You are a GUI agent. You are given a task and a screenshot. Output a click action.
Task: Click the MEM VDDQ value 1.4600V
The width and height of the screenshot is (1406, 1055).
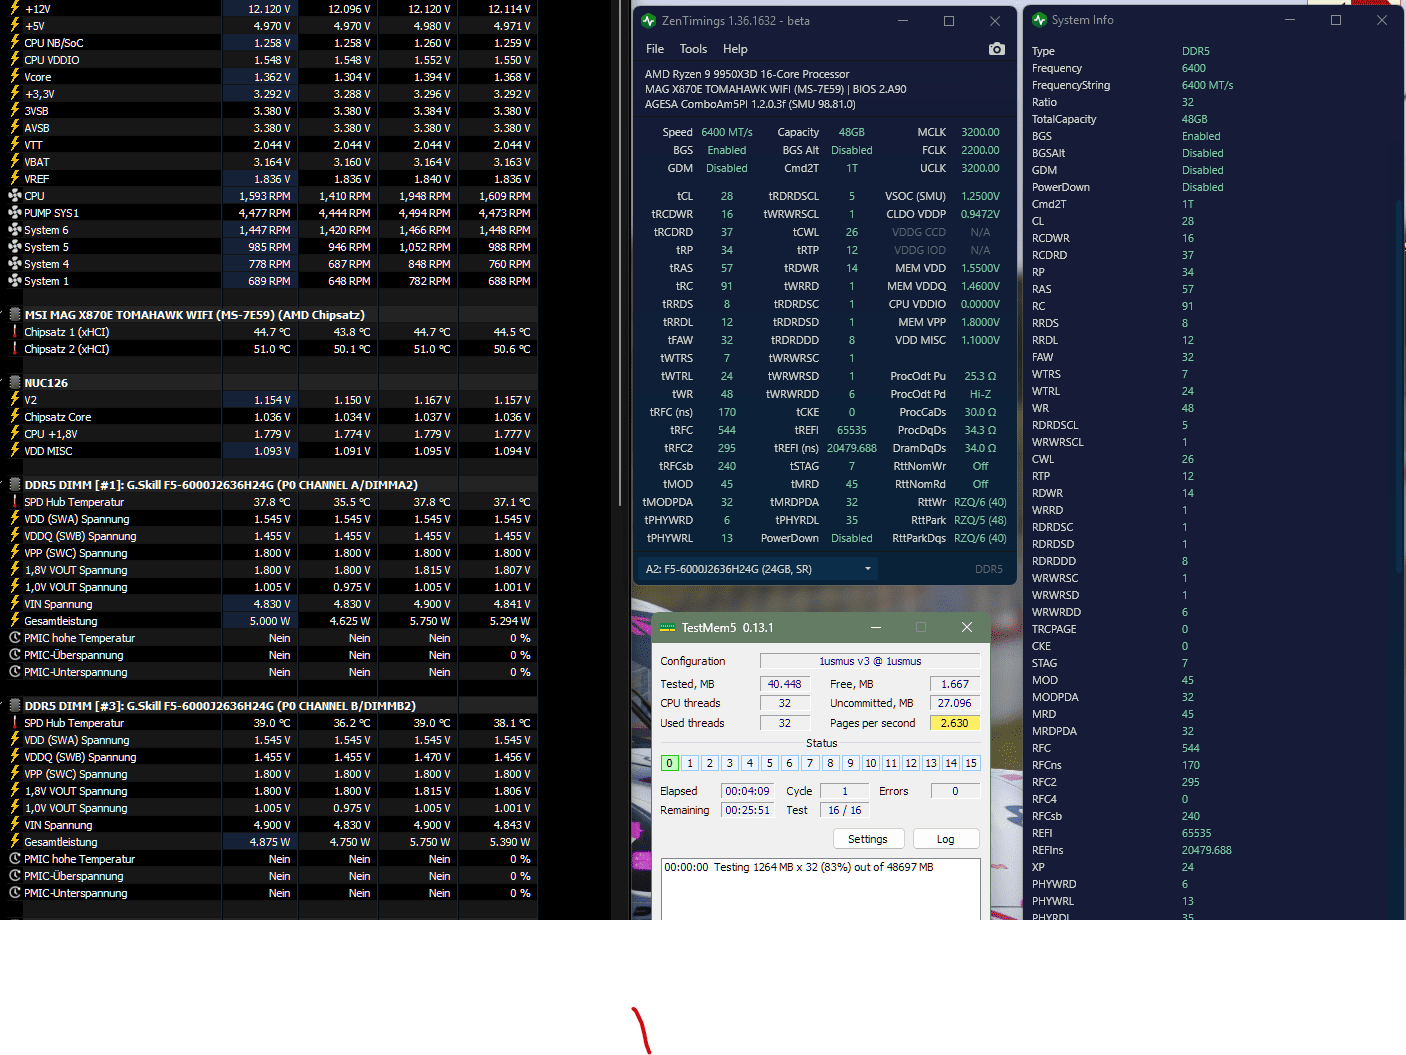[x=980, y=286]
